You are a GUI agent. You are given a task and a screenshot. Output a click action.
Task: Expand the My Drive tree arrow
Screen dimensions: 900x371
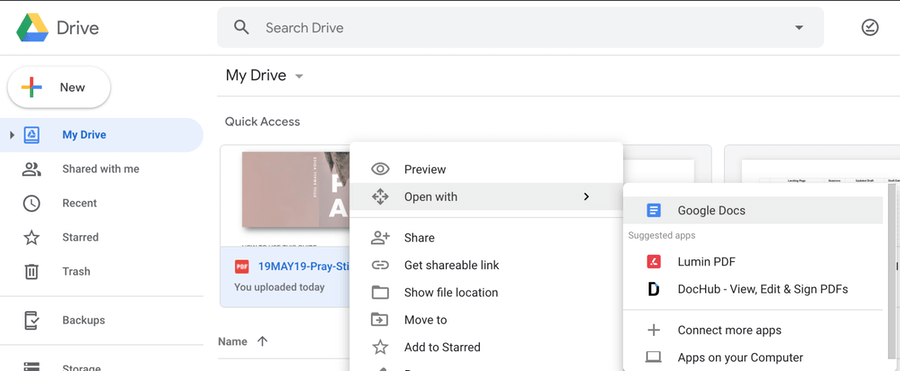(x=12, y=135)
